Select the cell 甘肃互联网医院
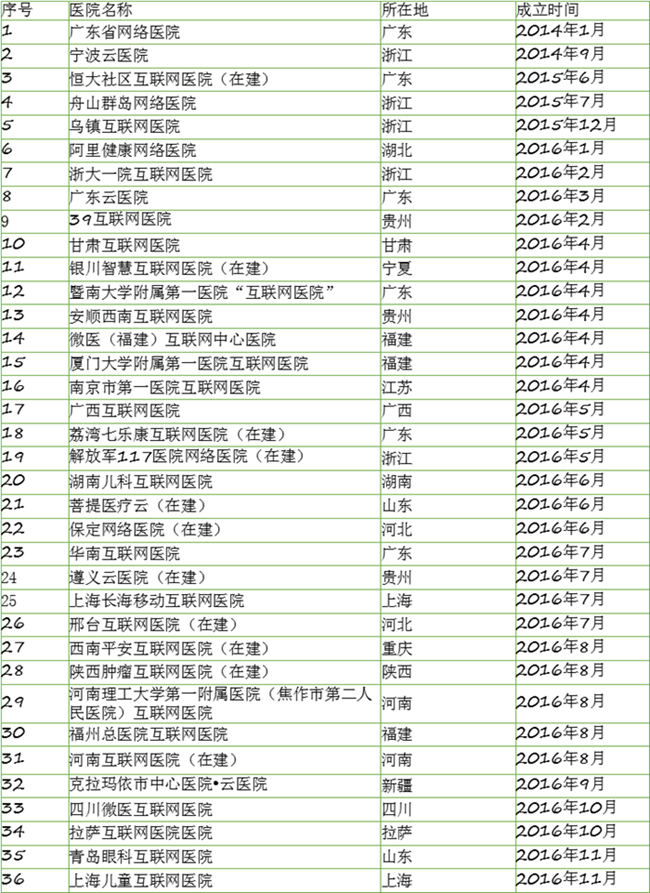 point(224,245)
